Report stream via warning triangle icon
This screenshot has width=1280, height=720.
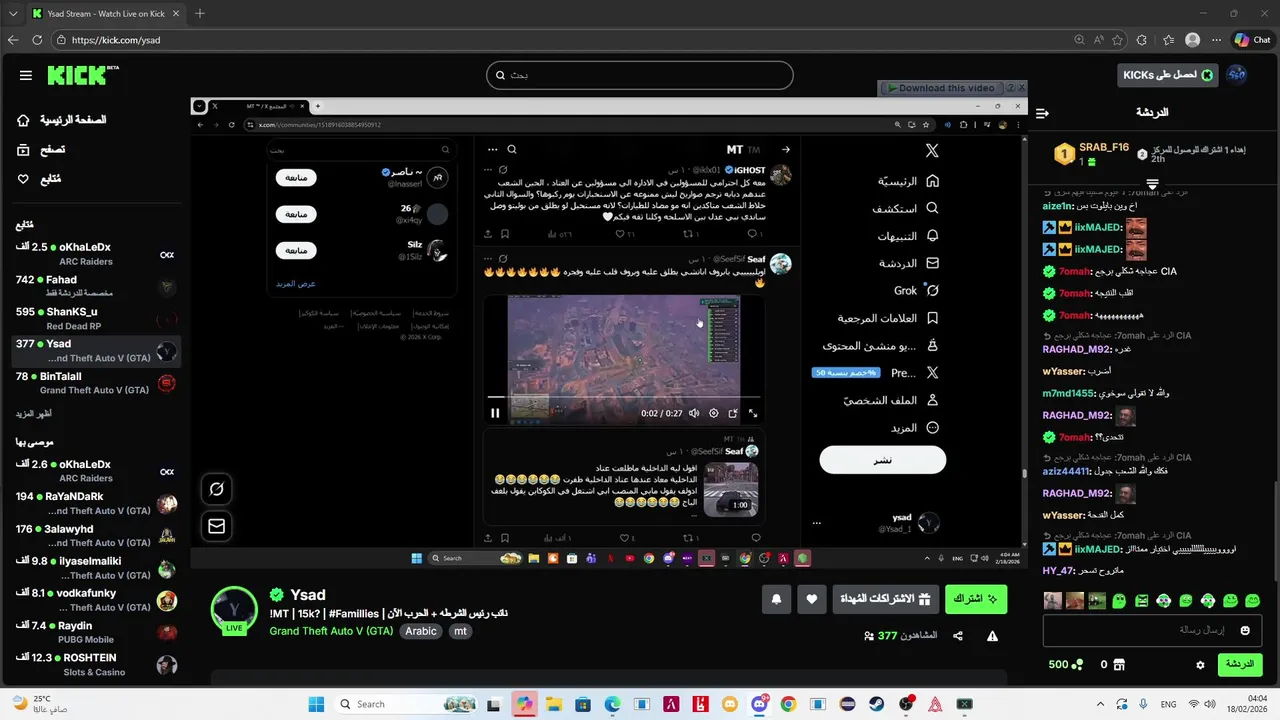[992, 636]
